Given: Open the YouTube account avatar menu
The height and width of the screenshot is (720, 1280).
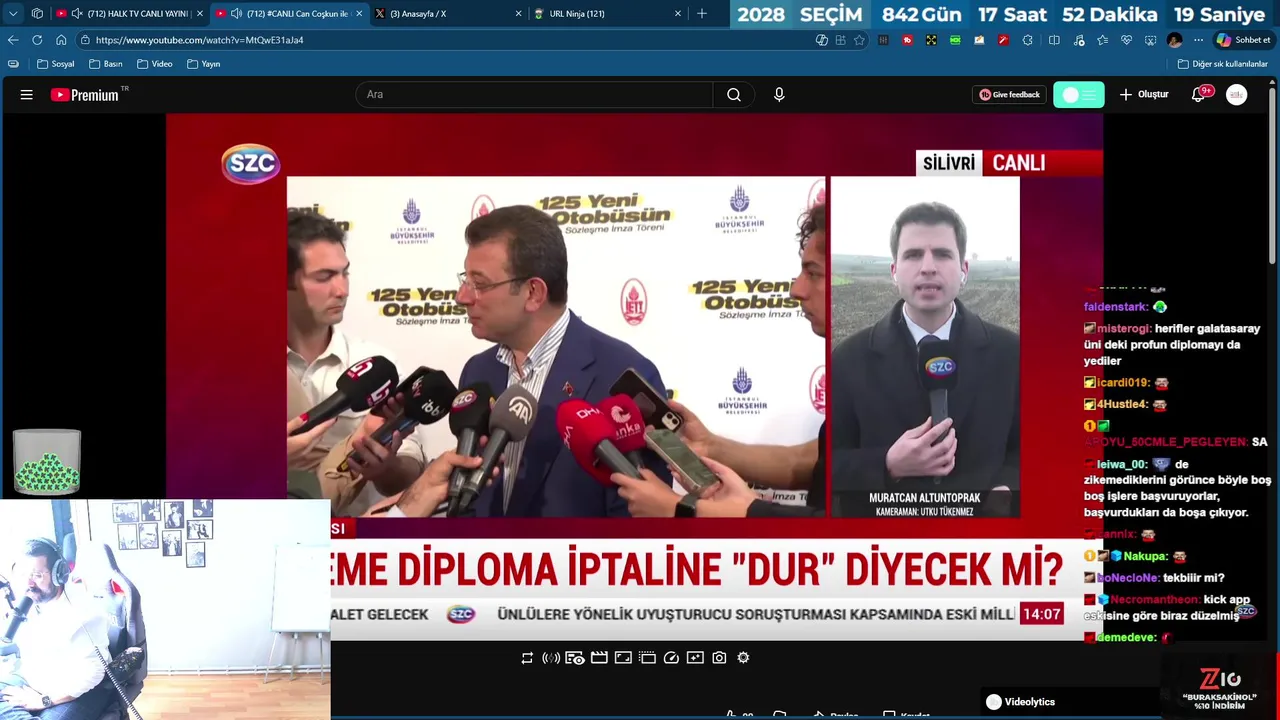Looking at the screenshot, I should pyautogui.click(x=1237, y=95).
